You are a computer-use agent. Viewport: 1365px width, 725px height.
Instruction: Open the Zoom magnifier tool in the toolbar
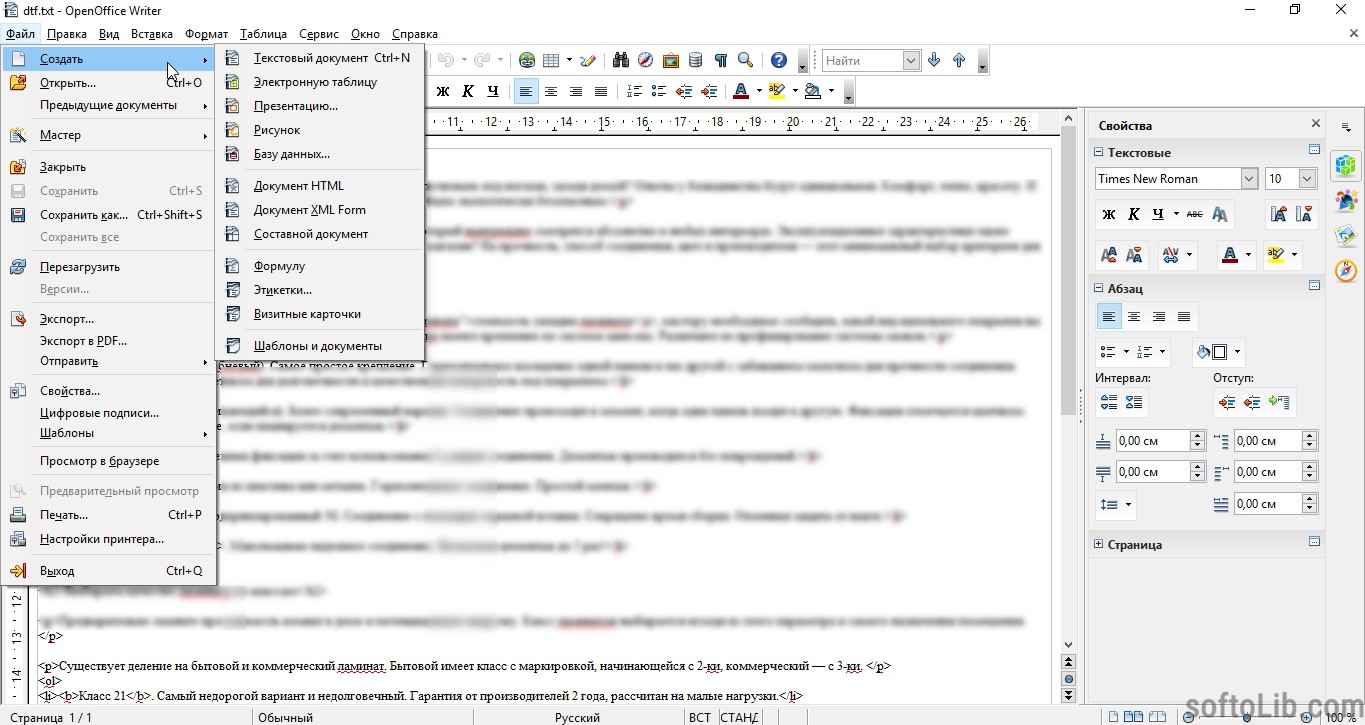(745, 60)
